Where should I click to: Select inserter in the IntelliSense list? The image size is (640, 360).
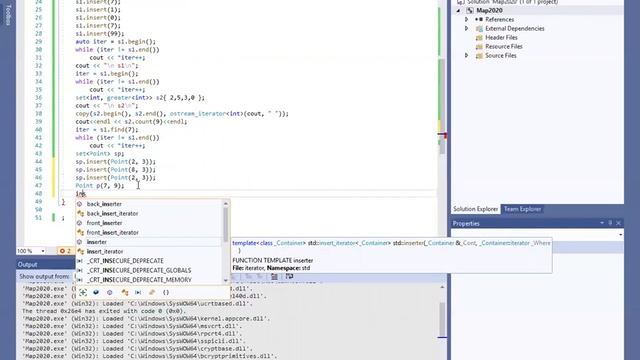point(96,242)
